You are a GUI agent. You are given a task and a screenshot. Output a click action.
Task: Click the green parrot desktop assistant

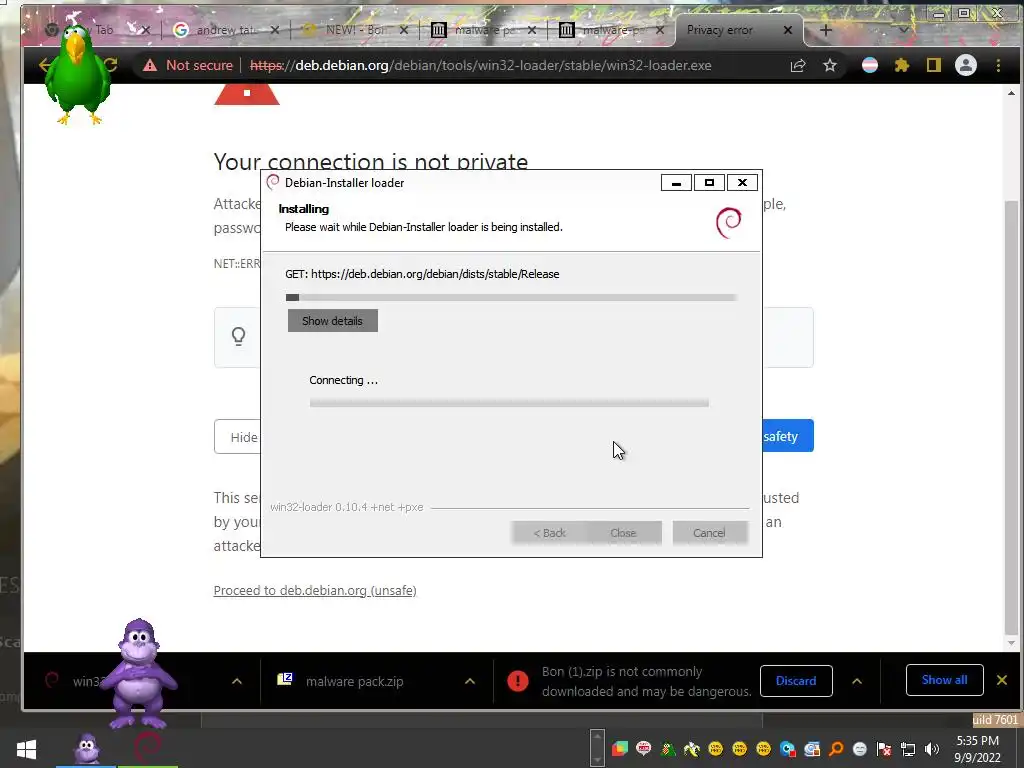pyautogui.click(x=77, y=73)
